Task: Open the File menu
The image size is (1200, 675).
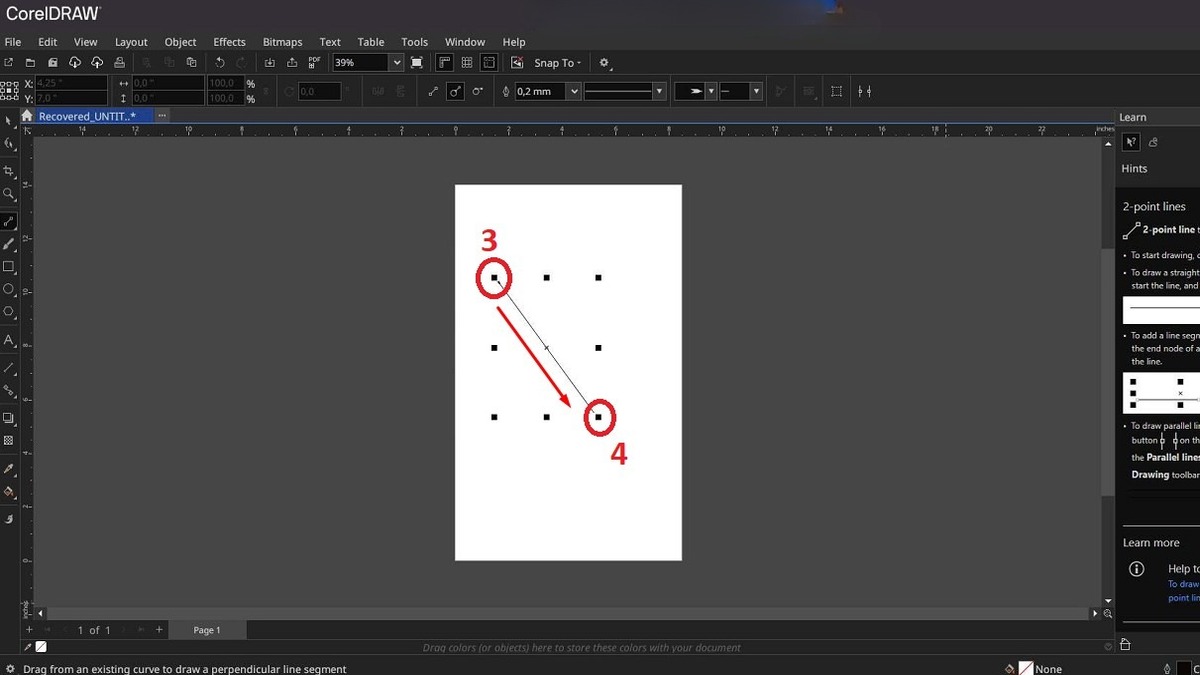Action: tap(13, 42)
